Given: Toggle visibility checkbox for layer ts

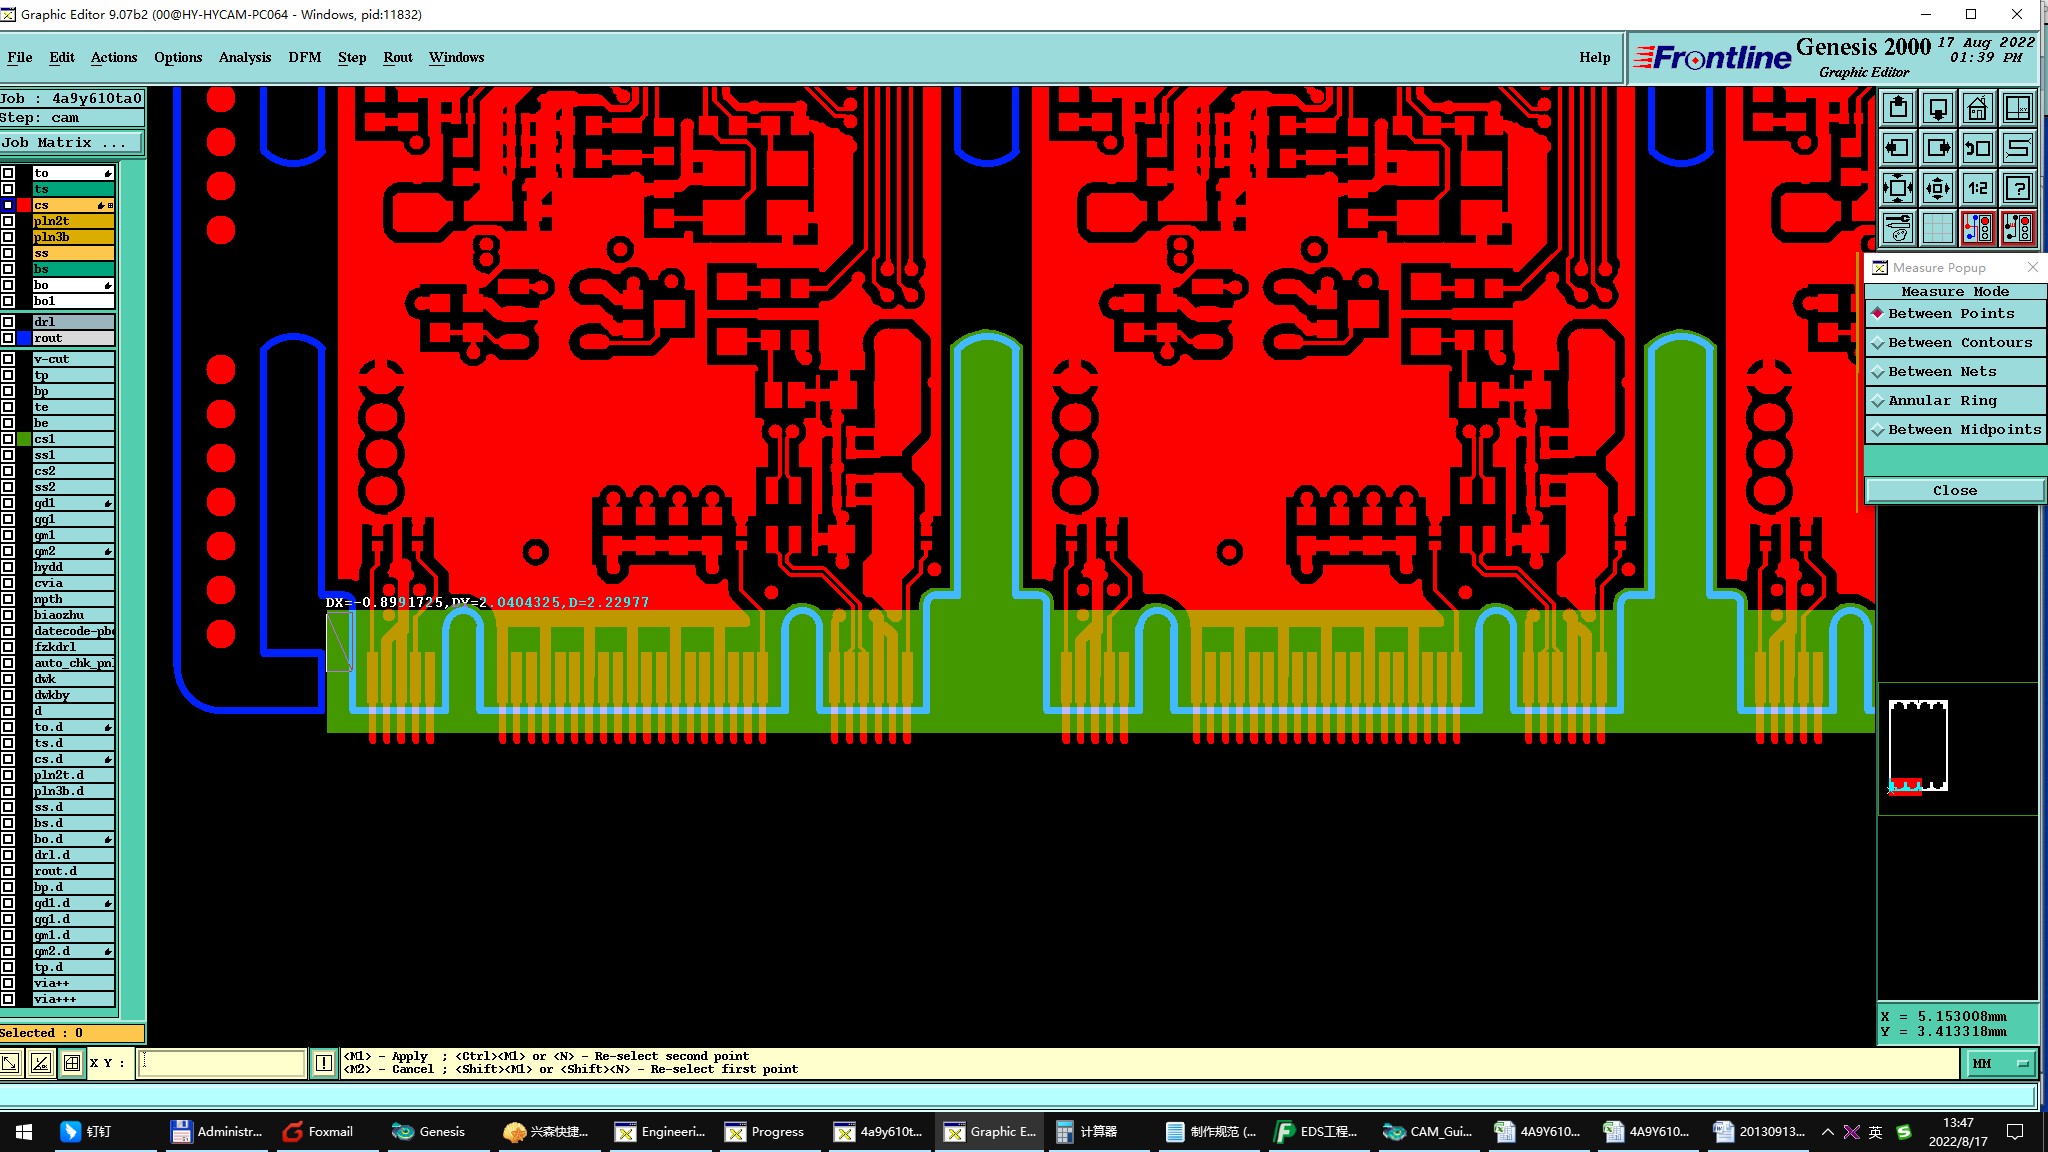Looking at the screenshot, I should (8, 189).
